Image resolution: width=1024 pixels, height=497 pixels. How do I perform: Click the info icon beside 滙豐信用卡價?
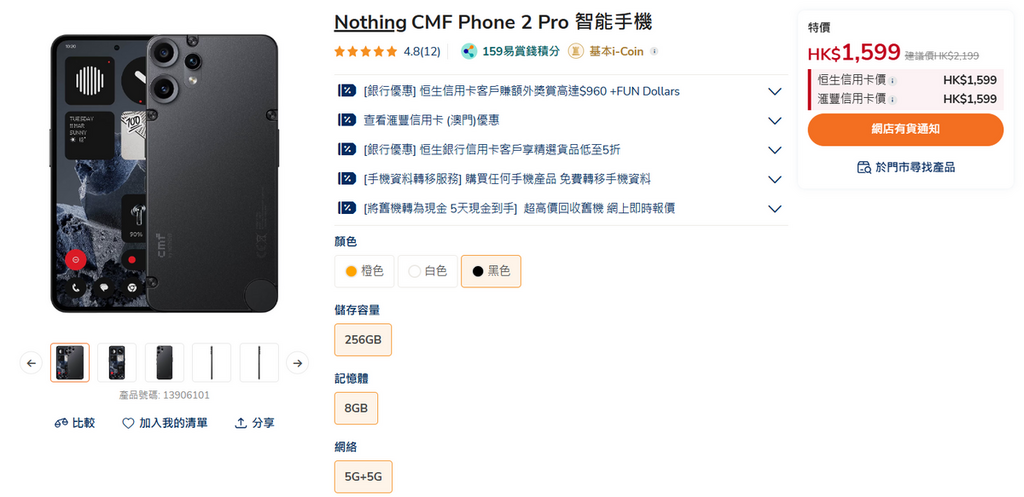click(893, 99)
